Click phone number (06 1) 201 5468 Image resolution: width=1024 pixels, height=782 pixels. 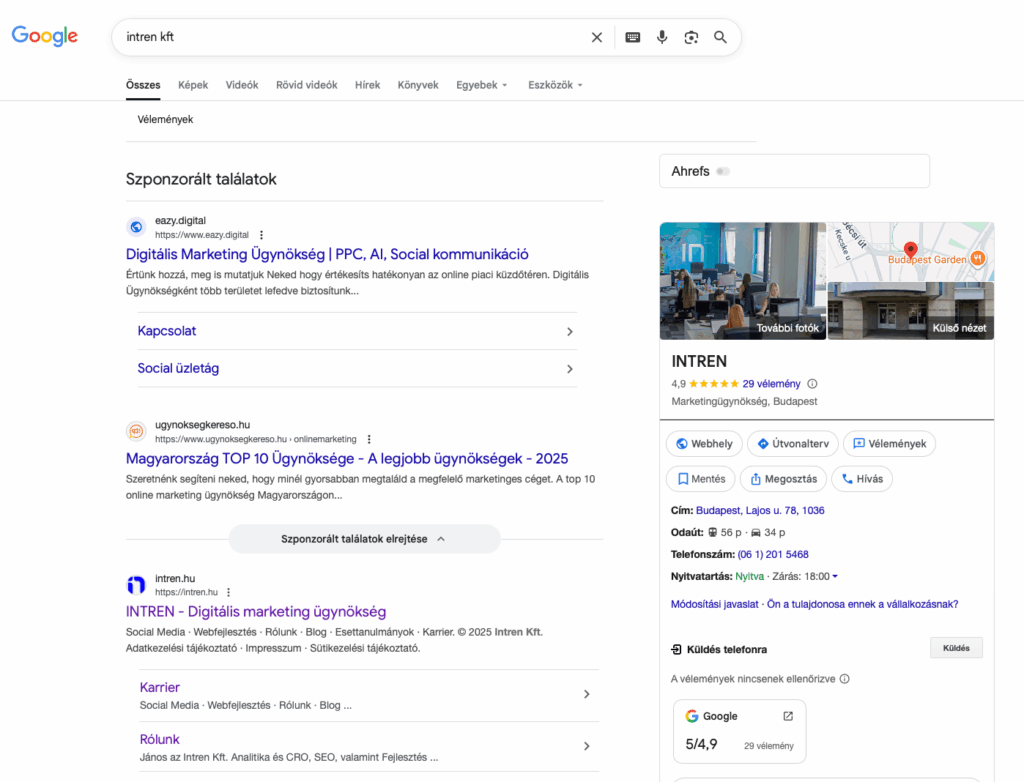coord(773,555)
